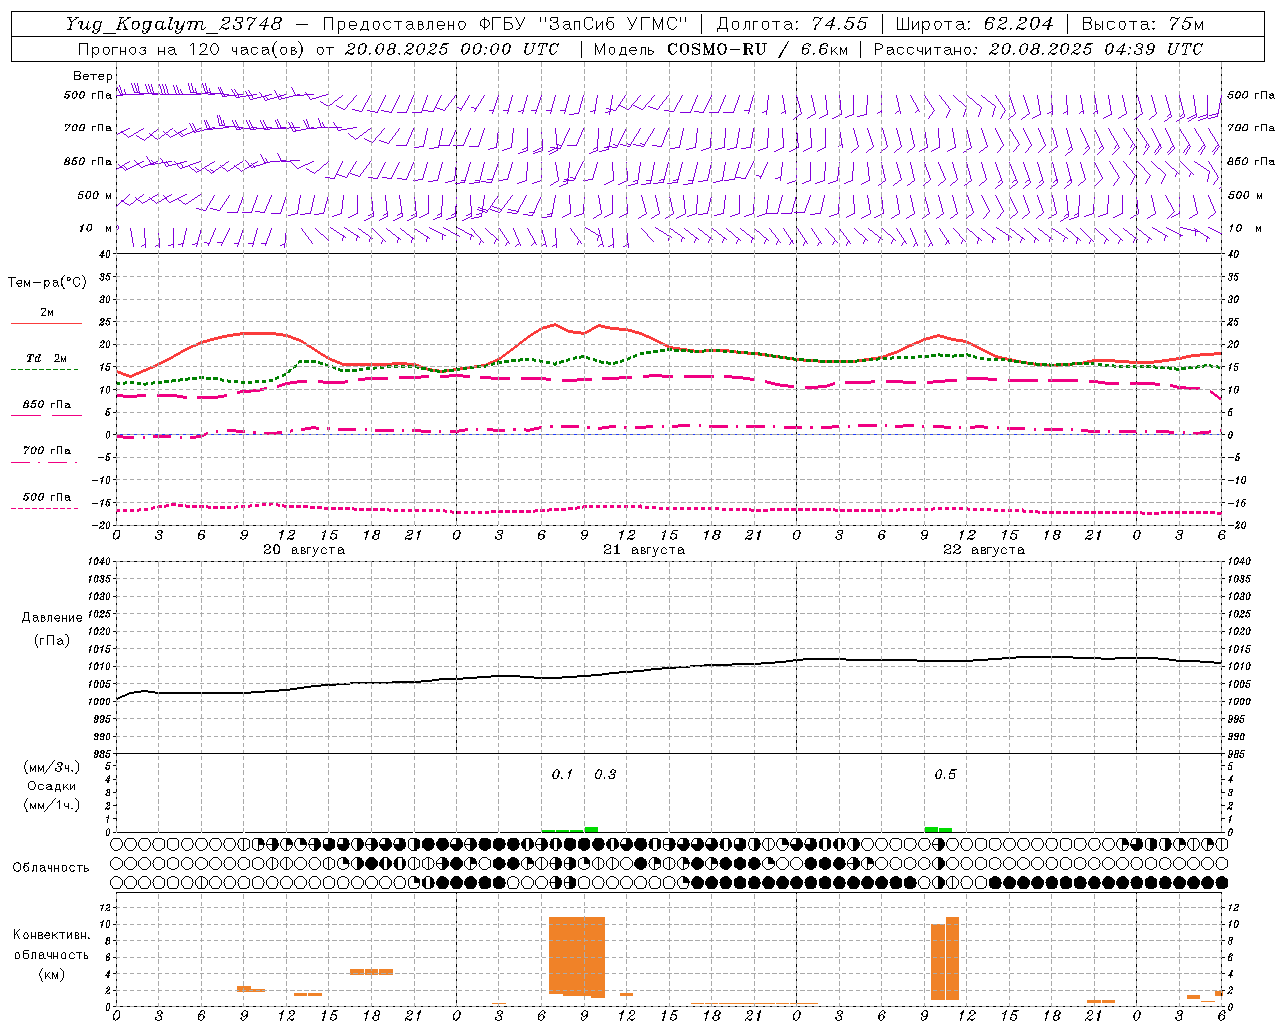
Task: Click the 0.1 precipitation value
Action: [x=562, y=774]
